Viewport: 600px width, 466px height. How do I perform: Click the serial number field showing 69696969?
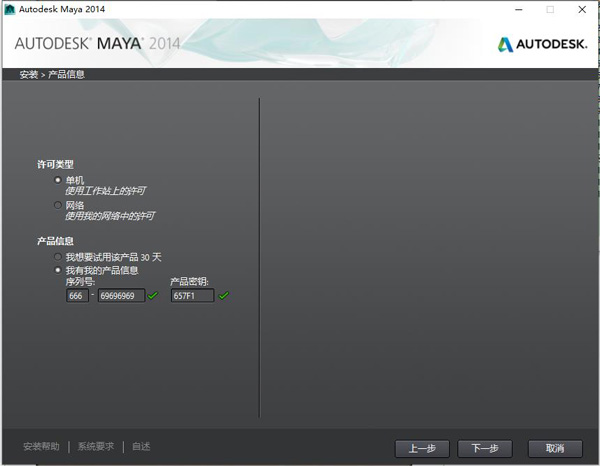[121, 295]
